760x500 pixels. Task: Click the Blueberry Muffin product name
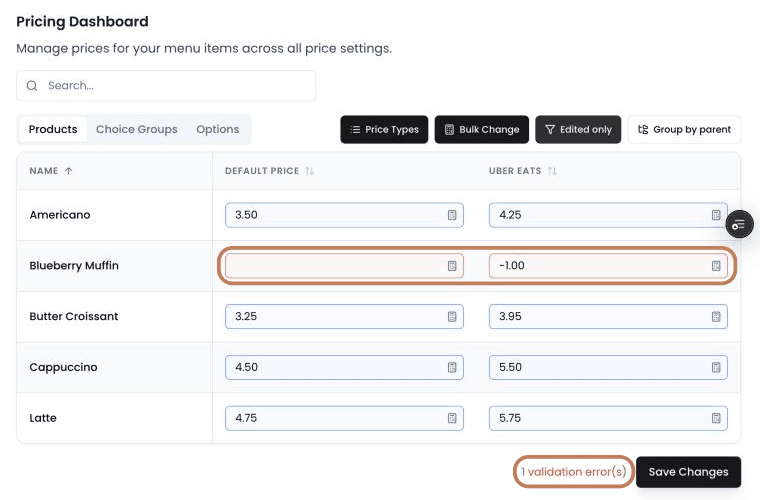pos(74,266)
